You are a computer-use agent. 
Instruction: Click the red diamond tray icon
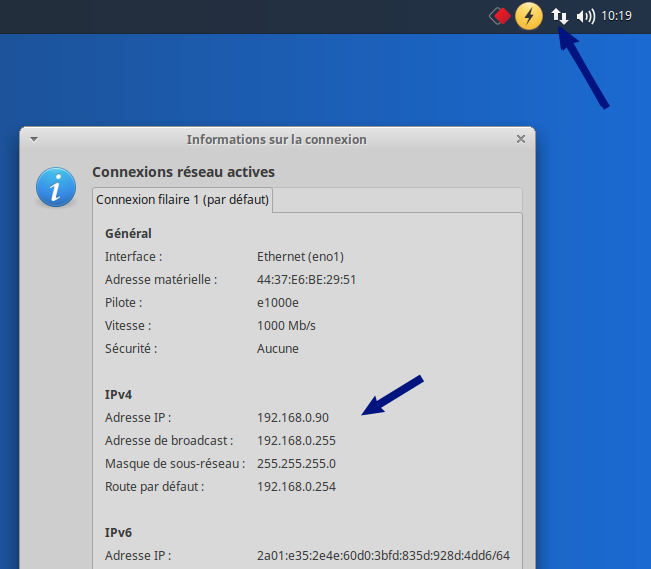tap(500, 16)
